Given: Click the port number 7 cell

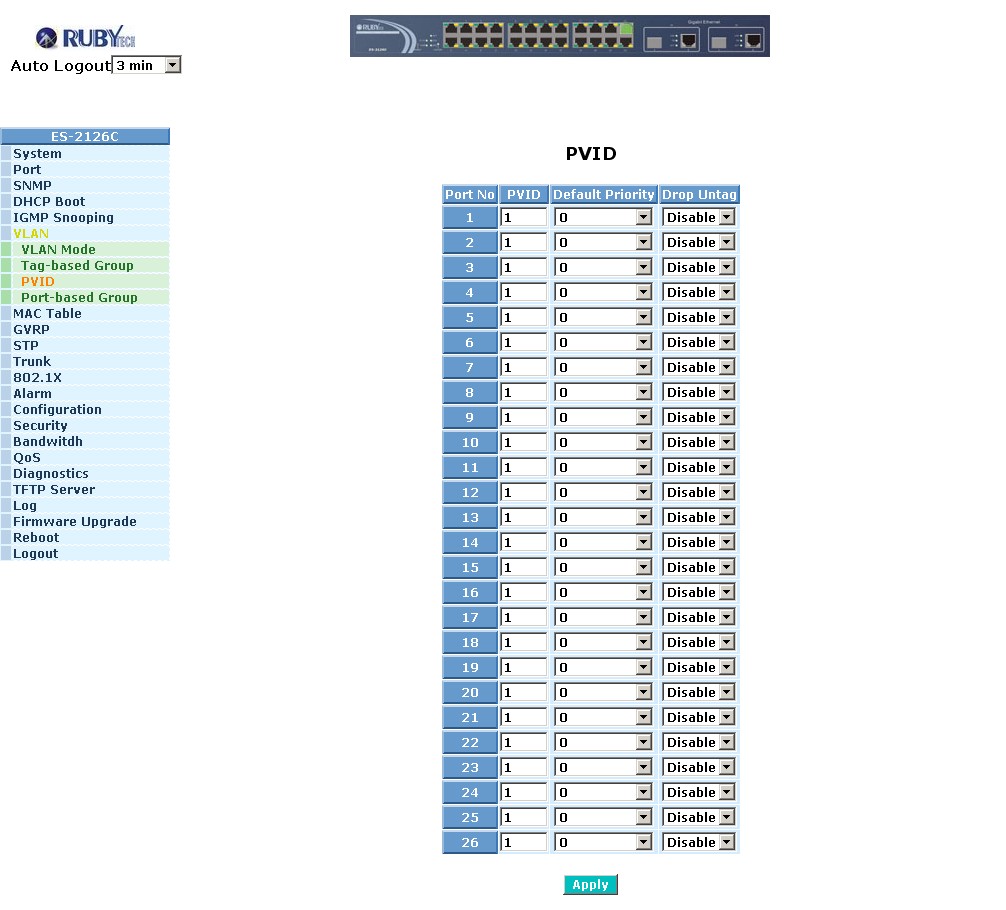Looking at the screenshot, I should pos(470,368).
